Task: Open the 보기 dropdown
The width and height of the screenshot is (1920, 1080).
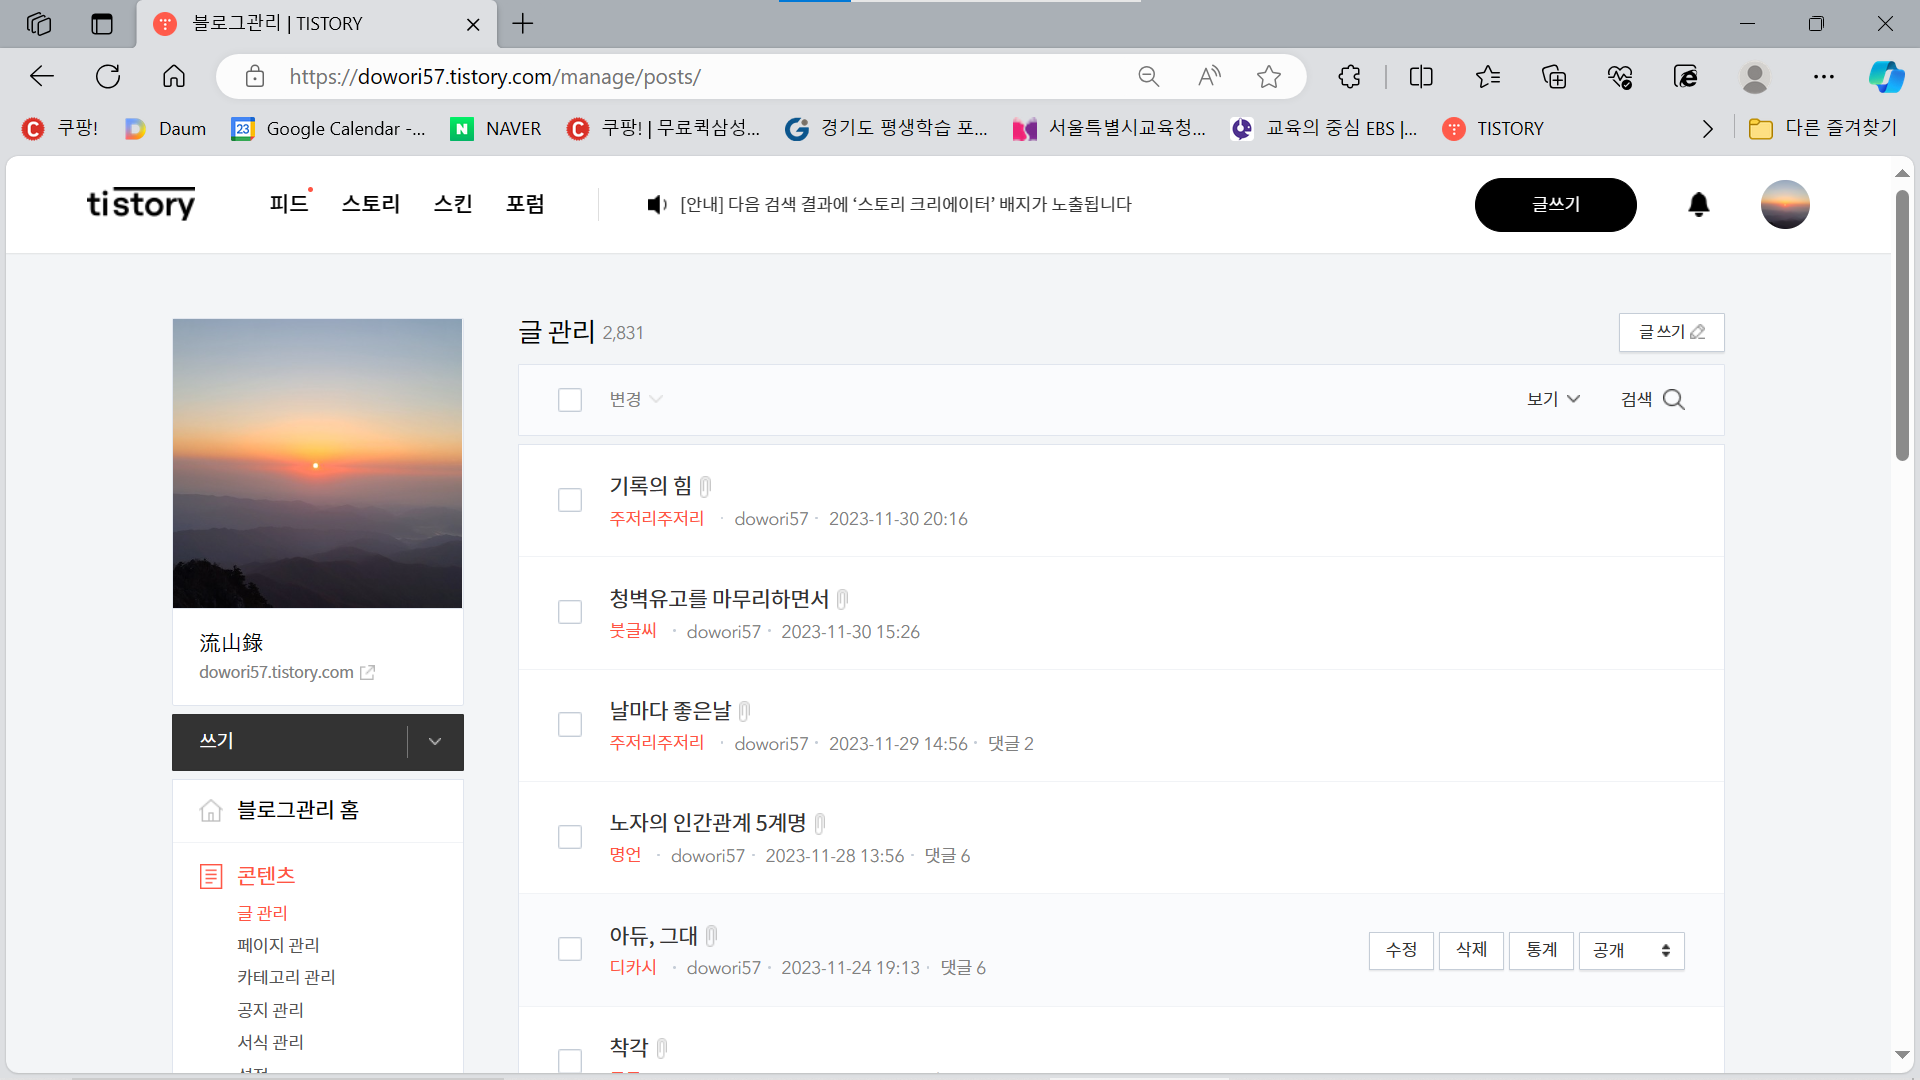Action: (1553, 400)
